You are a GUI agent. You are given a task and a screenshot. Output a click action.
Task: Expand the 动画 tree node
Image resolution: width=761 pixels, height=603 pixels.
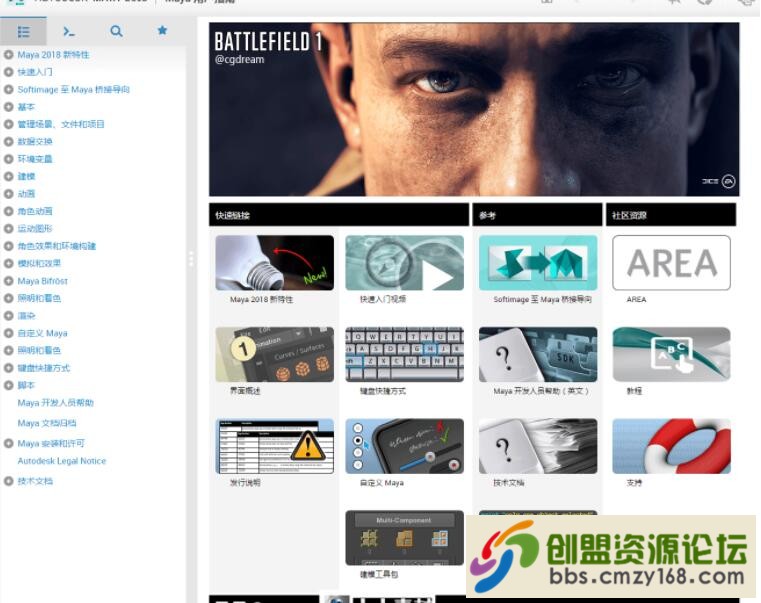8,194
